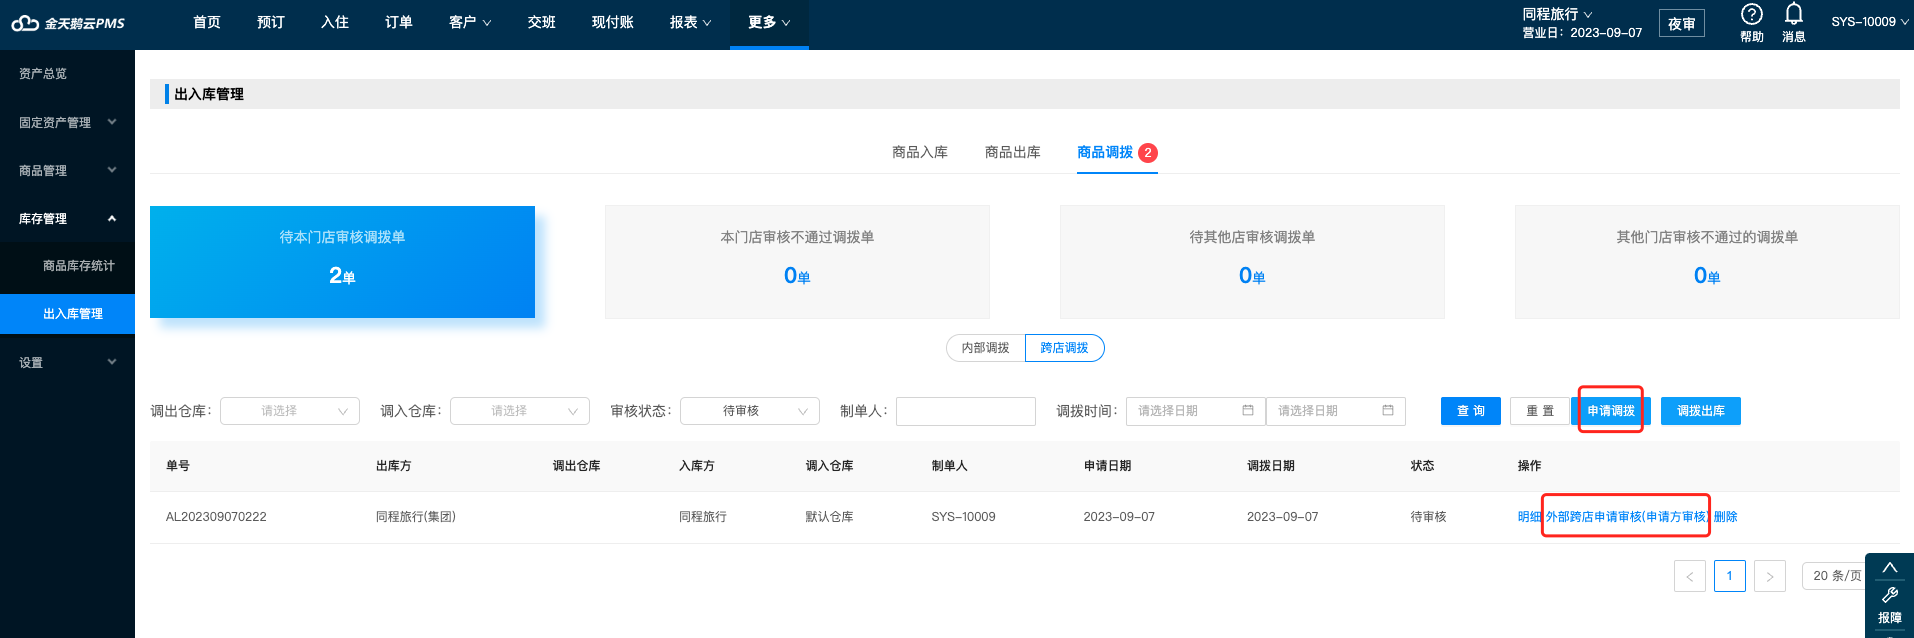Open 调入仓库 dropdown
The width and height of the screenshot is (1914, 638).
coord(520,411)
